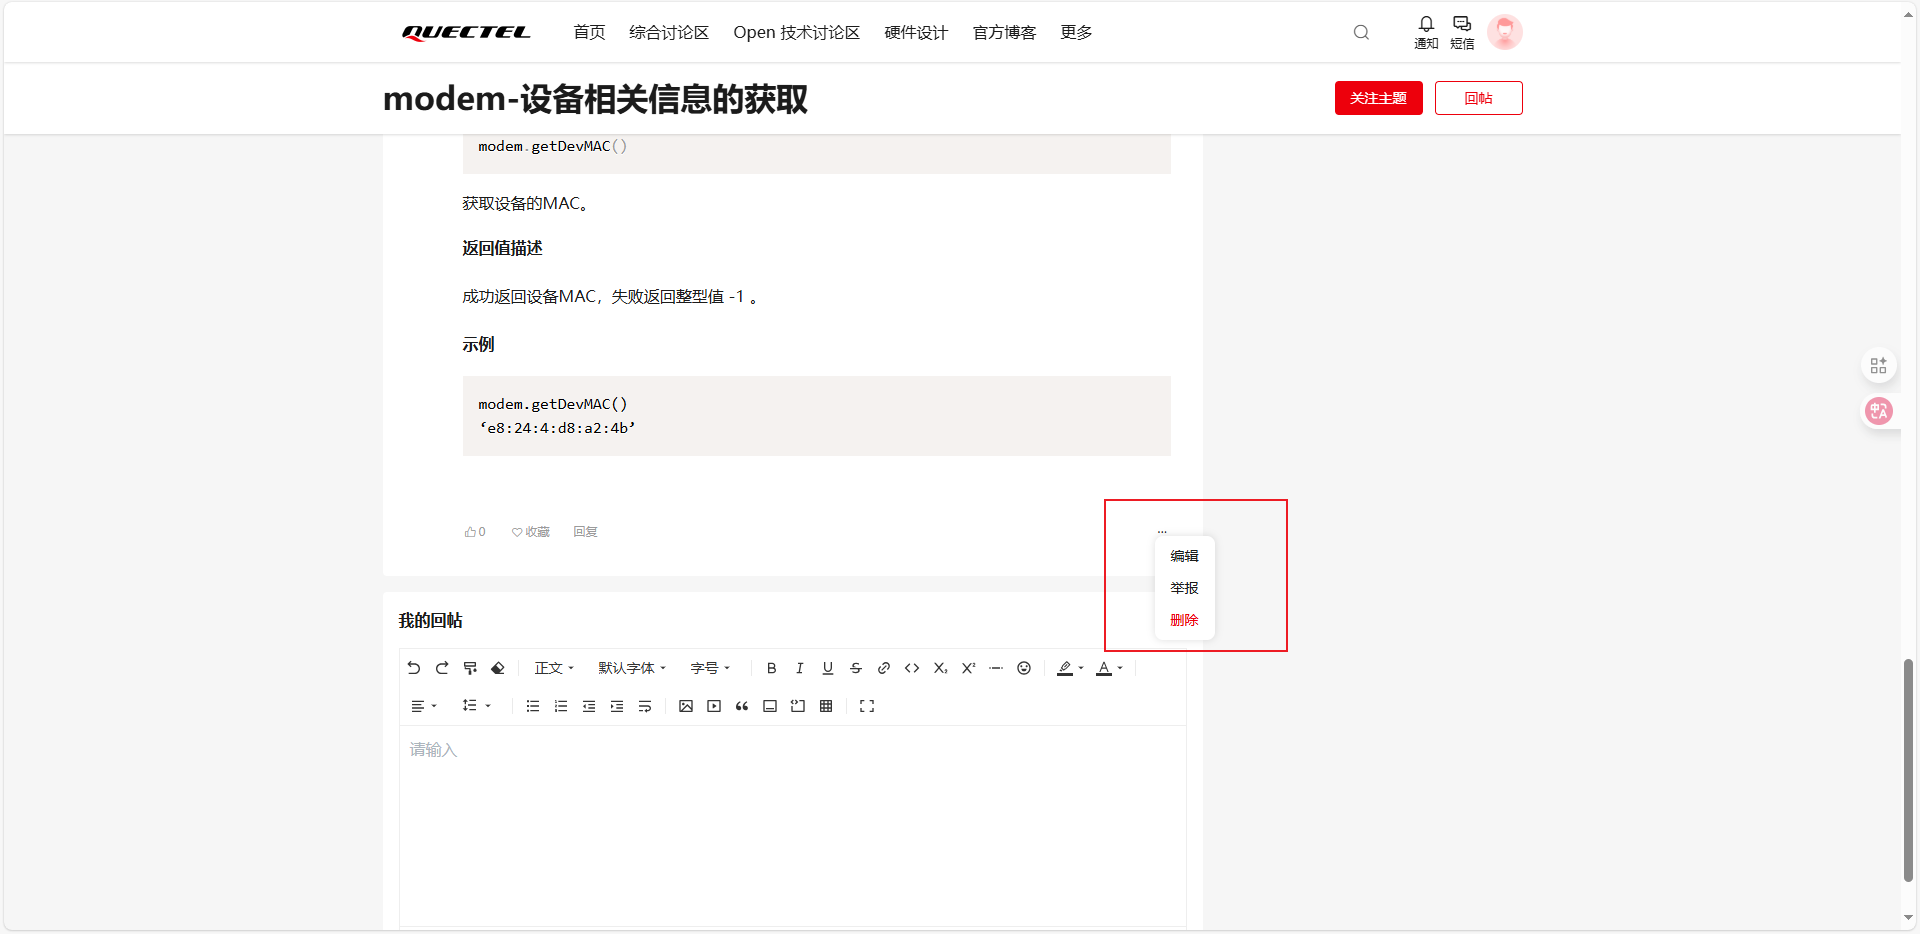Open the text alignment dropdown
The height and width of the screenshot is (934, 1920).
click(424, 706)
